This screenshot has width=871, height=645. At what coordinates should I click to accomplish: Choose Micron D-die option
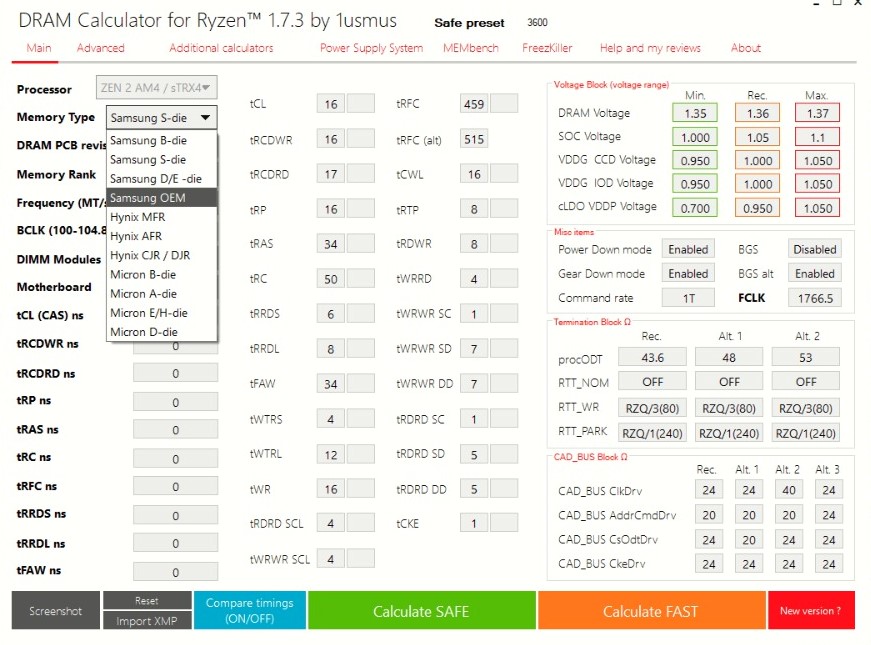coord(161,332)
